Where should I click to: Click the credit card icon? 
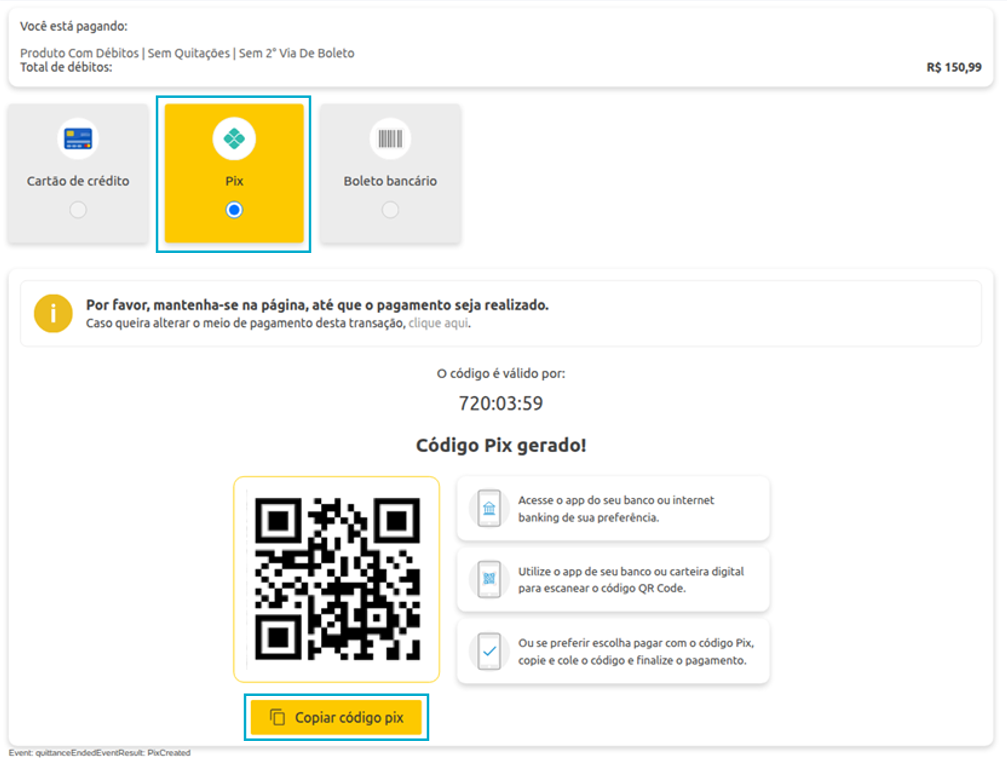[x=78, y=138]
